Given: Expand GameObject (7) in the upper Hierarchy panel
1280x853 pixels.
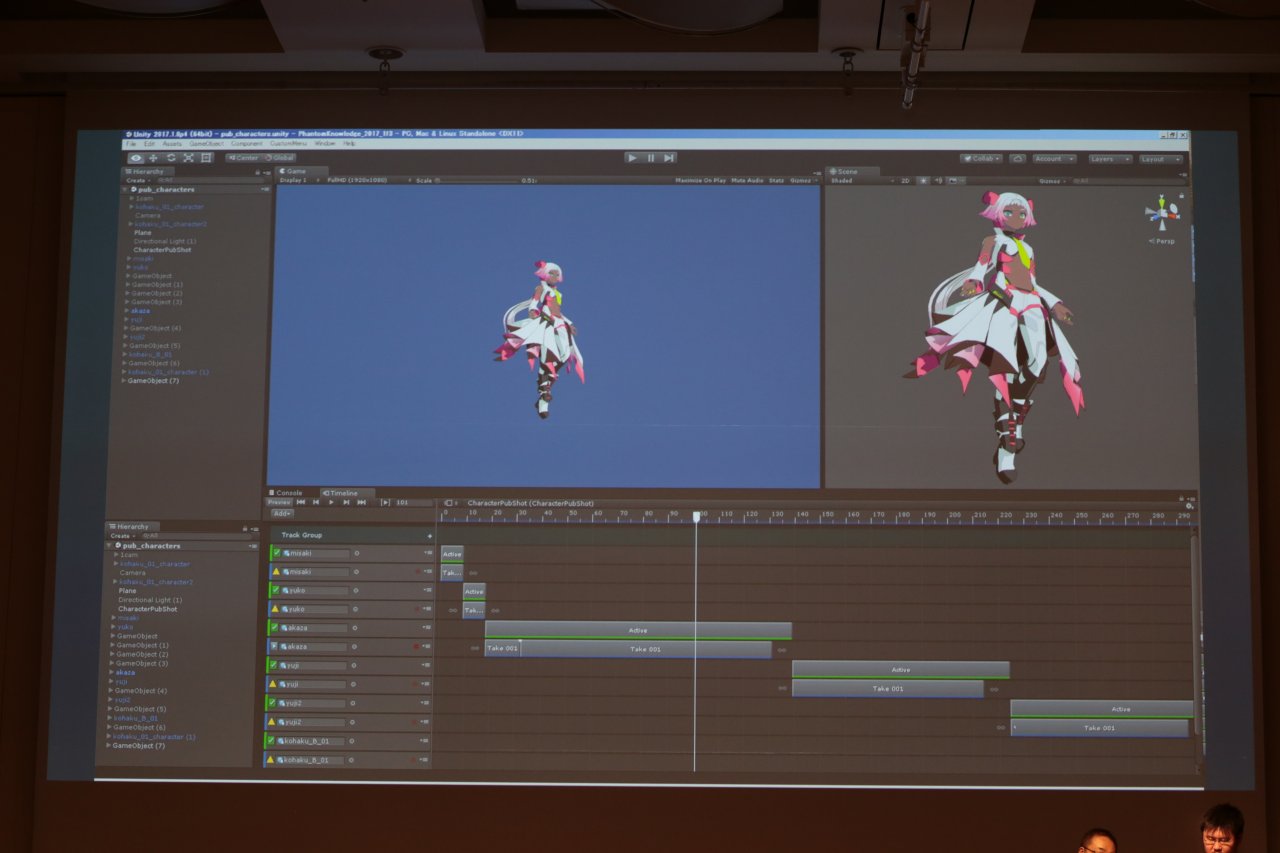Looking at the screenshot, I should tap(125, 381).
